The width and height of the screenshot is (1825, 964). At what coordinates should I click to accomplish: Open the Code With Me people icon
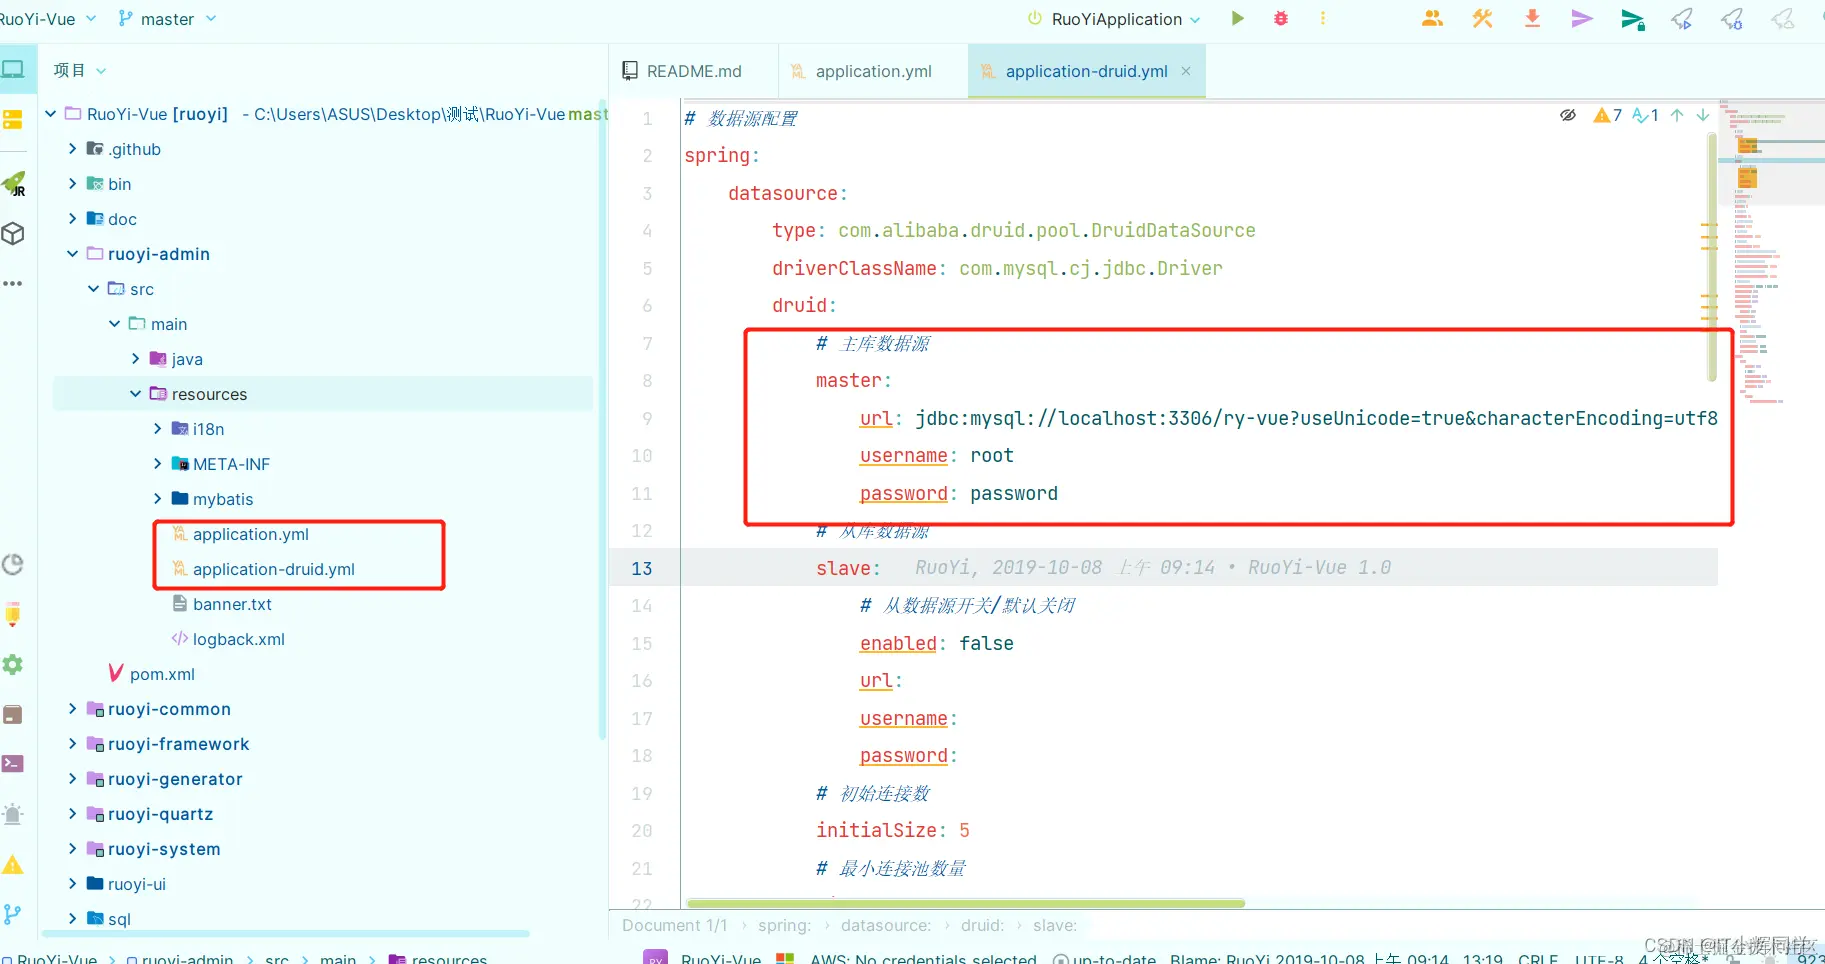1432,18
